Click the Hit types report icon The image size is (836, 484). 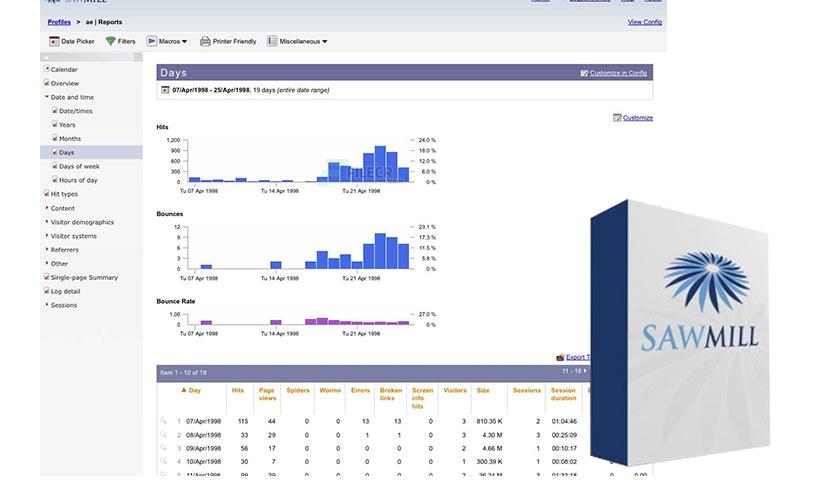pos(46,193)
